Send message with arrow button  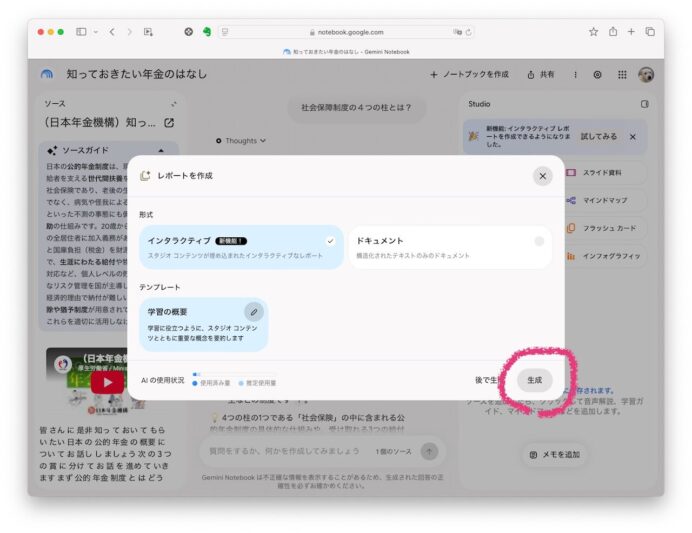(429, 451)
